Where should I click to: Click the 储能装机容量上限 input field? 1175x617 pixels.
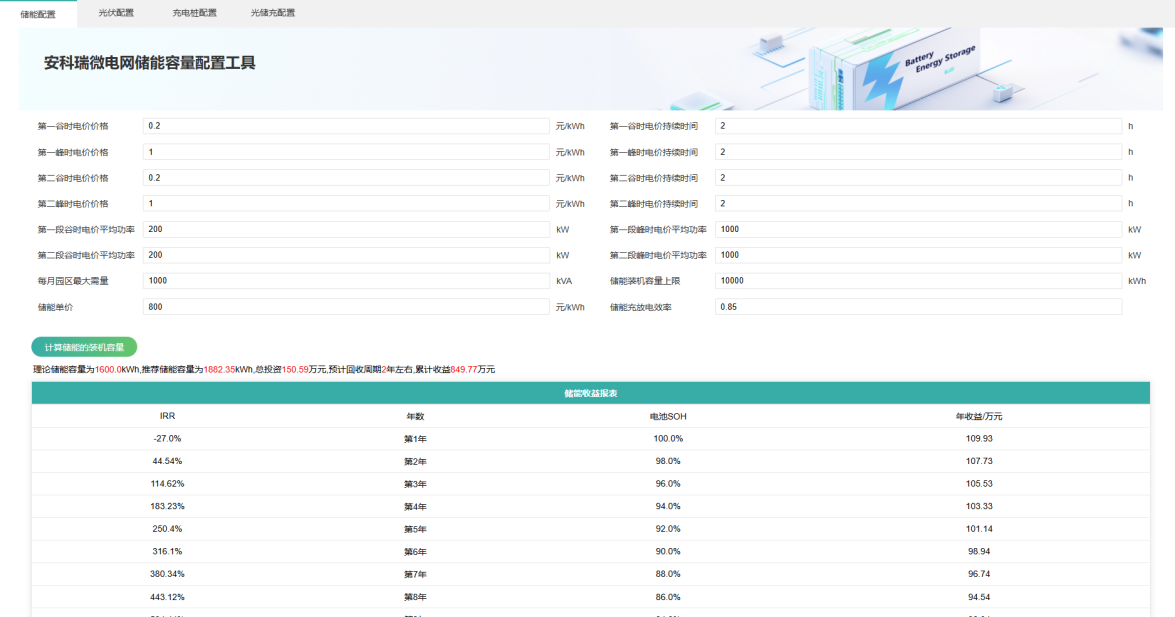point(918,281)
